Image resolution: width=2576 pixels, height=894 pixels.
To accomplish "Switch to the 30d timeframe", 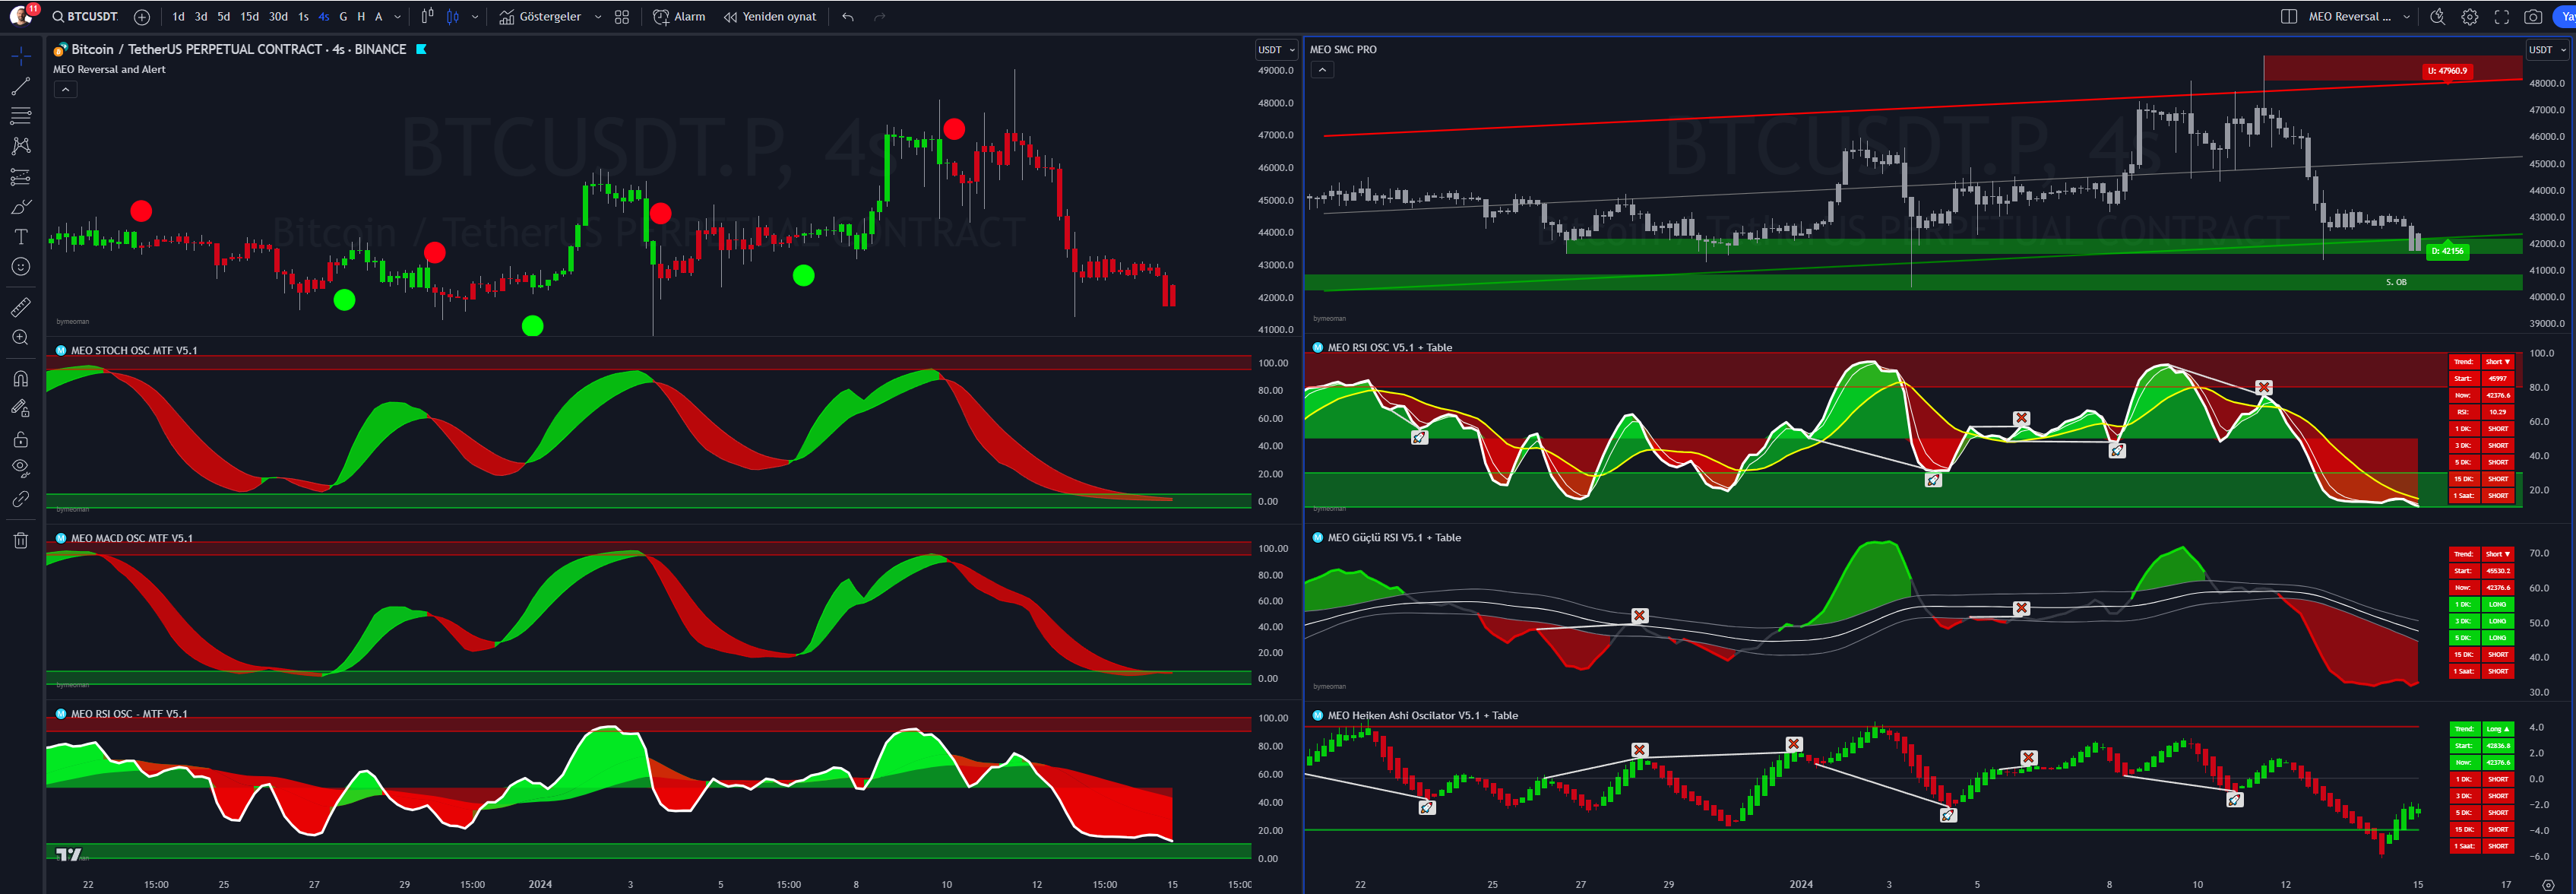I will point(278,17).
